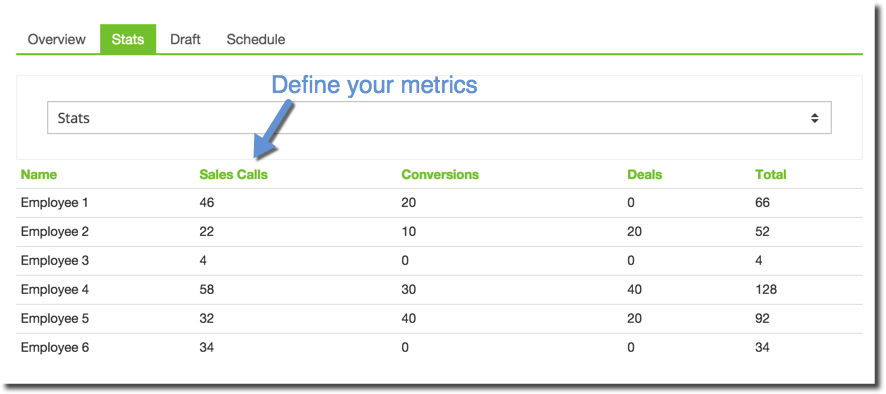Open the Stats dropdown selector
The height and width of the screenshot is (394, 886).
439,118
